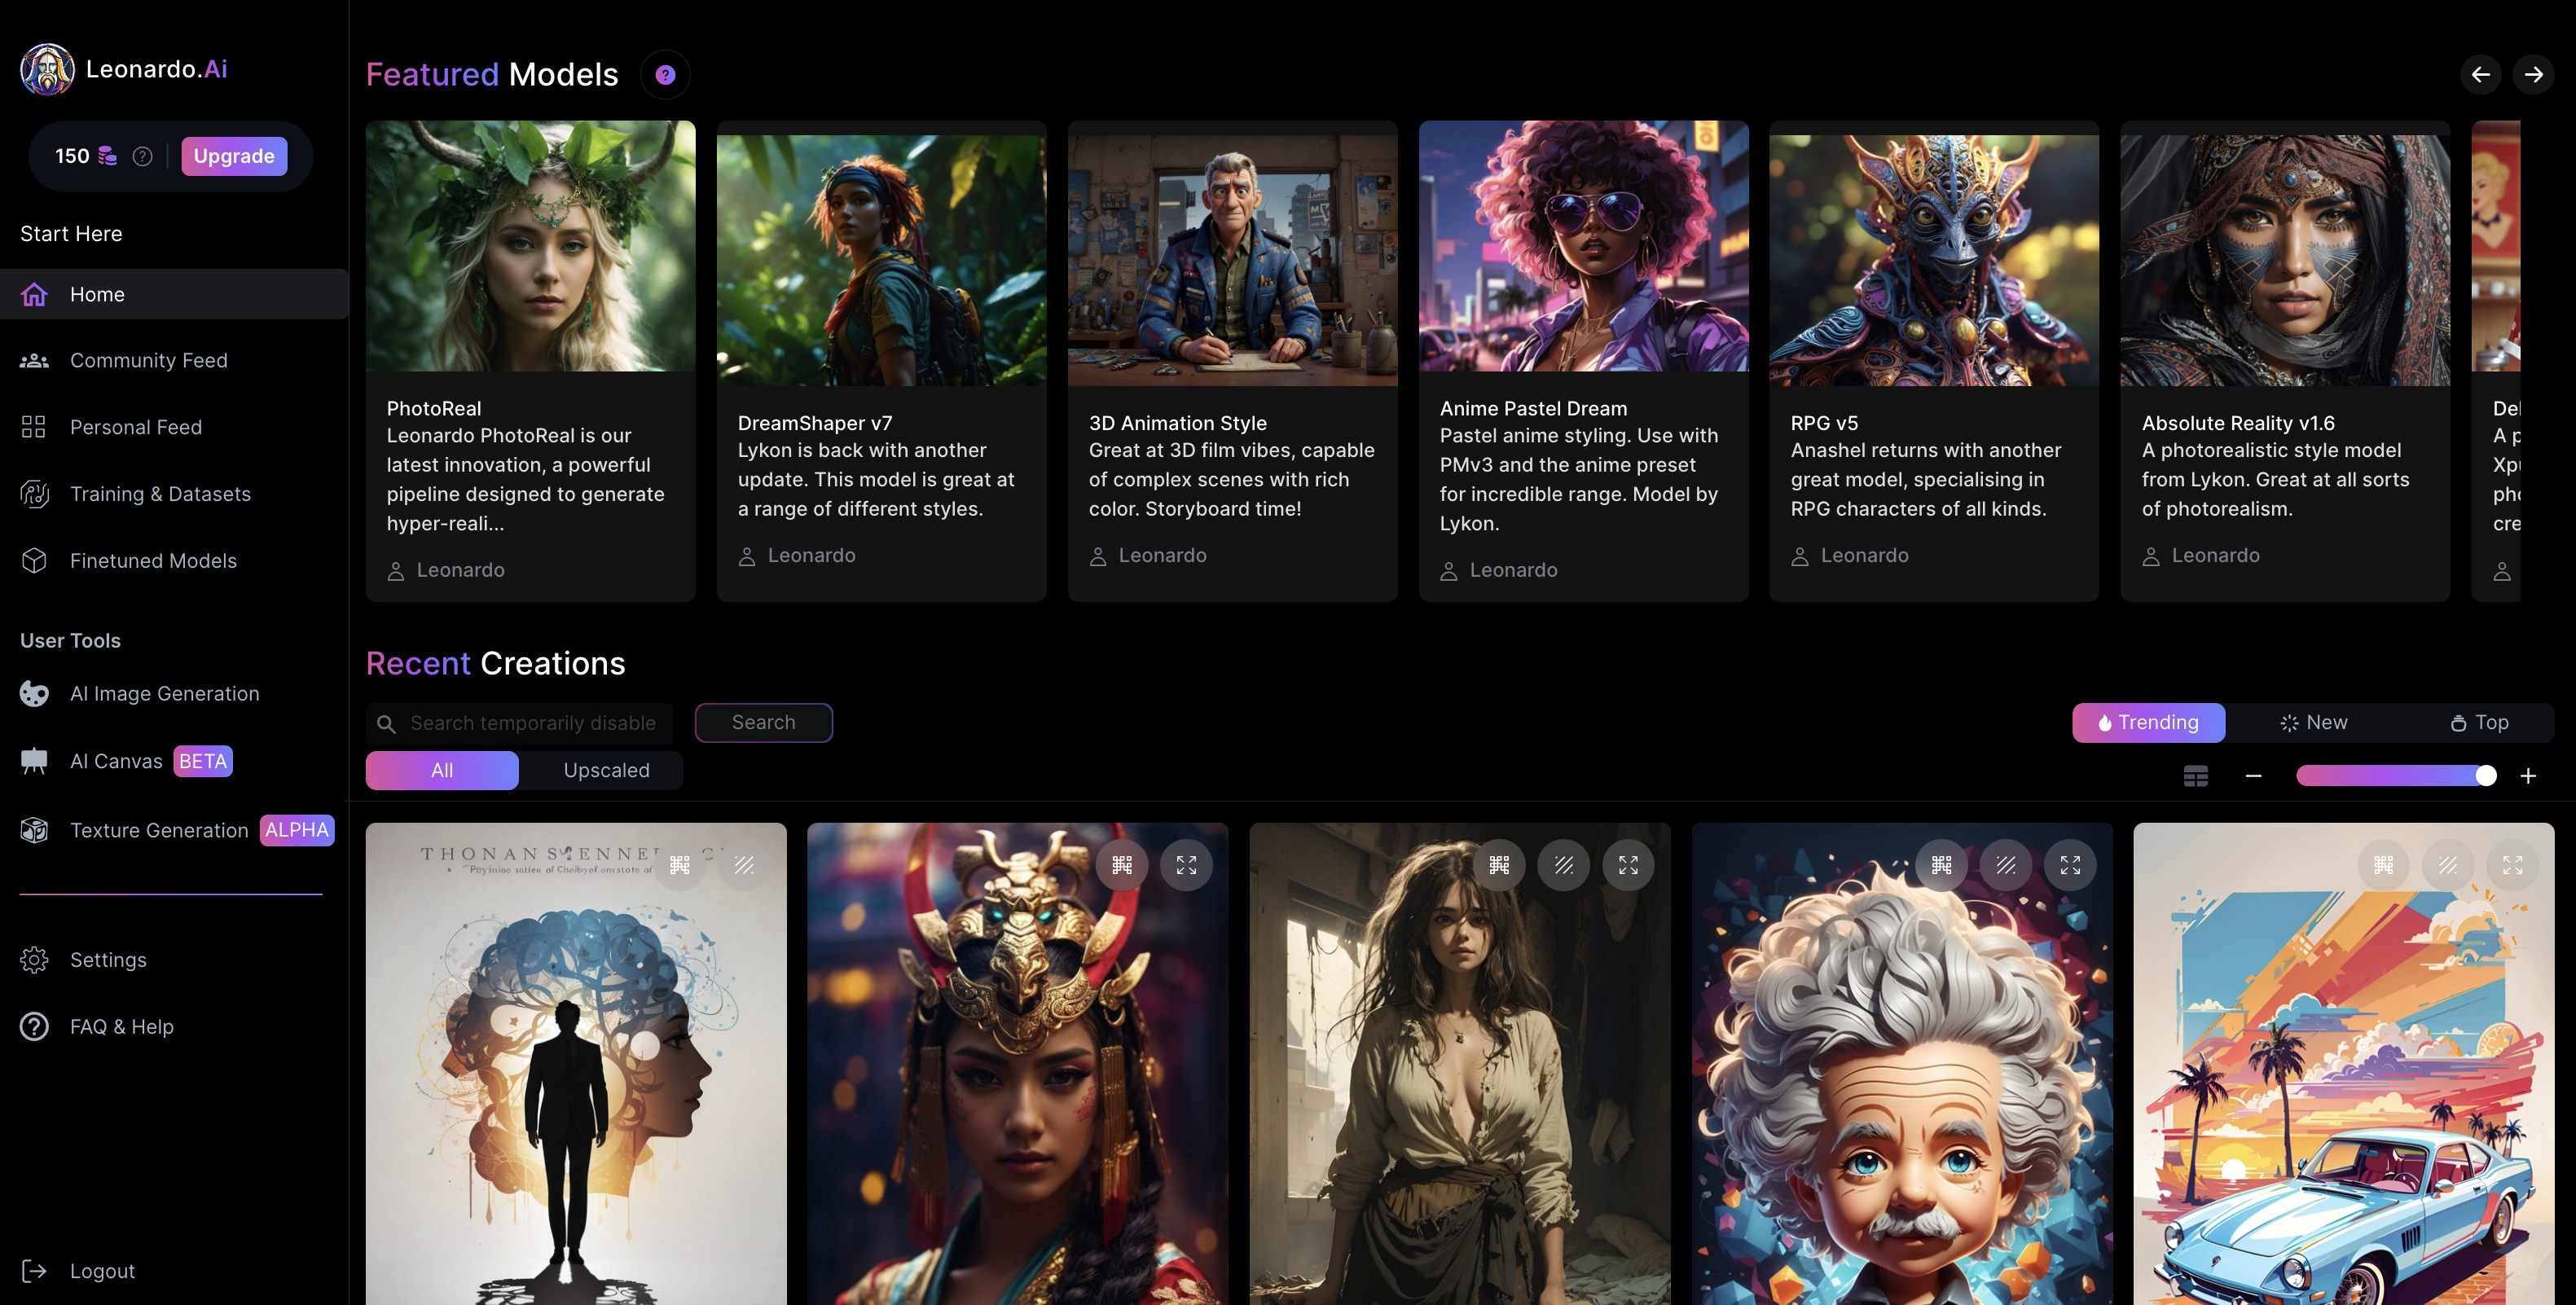Viewport: 2576px width, 1305px height.
Task: Open Settings gear icon
Action: tap(34, 960)
